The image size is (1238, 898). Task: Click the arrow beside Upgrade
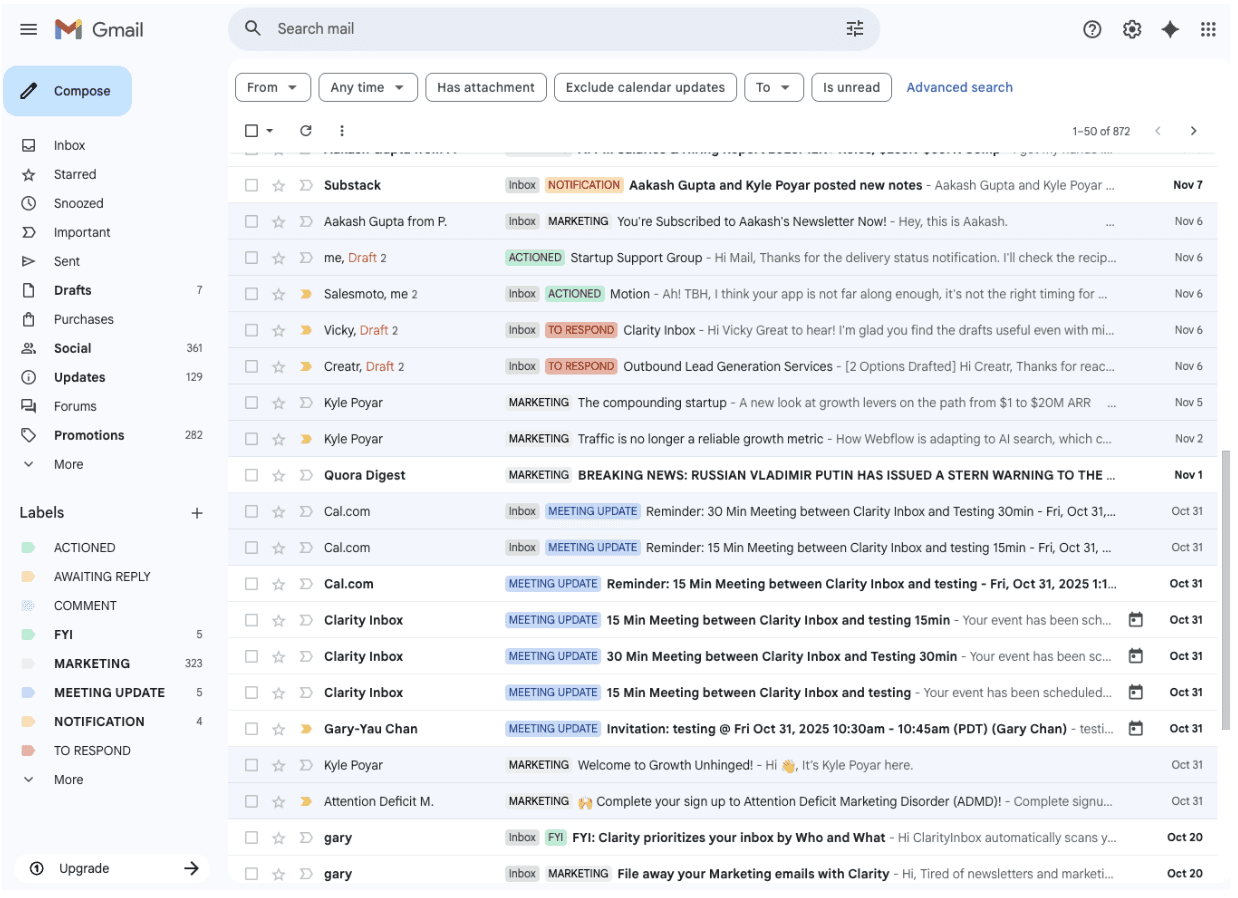click(x=192, y=868)
